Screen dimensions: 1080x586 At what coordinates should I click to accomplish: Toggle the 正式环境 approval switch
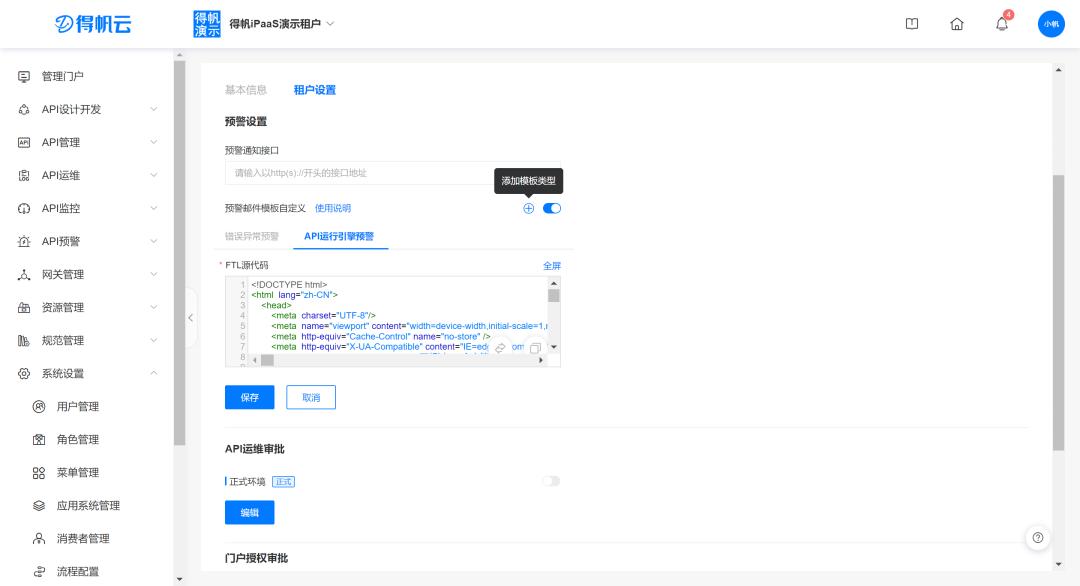point(551,481)
